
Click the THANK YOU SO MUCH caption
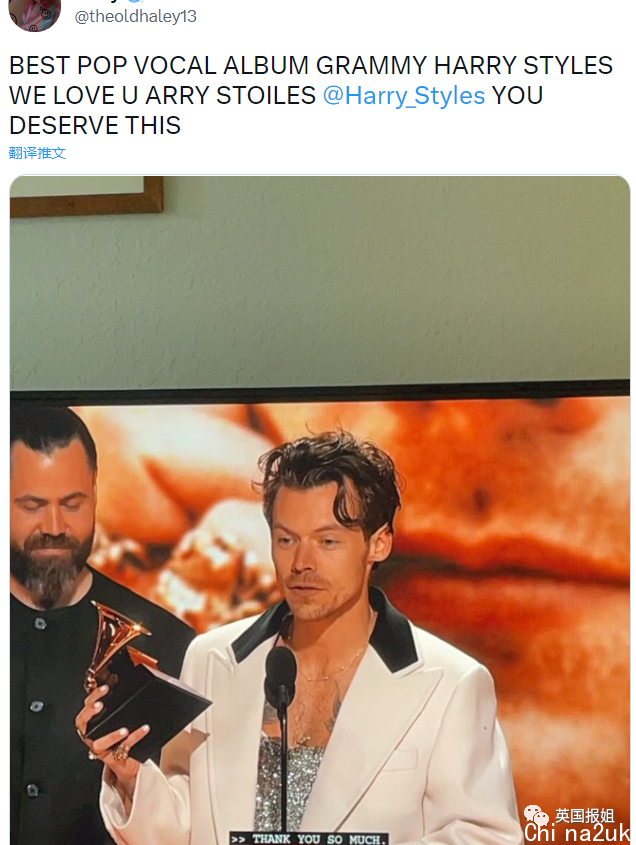[x=309, y=839]
